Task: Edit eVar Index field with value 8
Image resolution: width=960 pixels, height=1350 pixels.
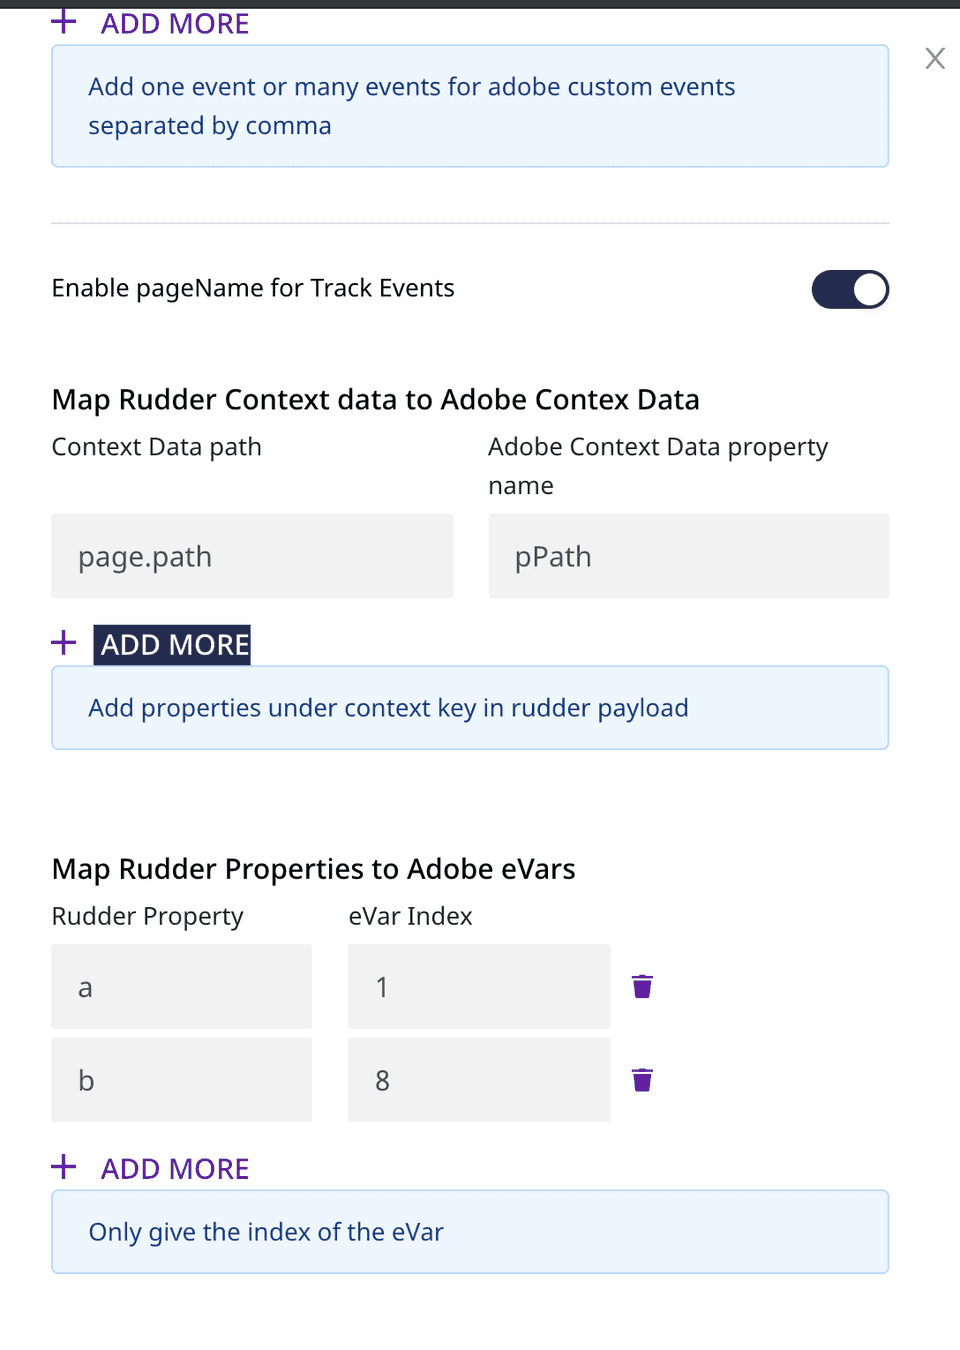Action: (478, 1080)
